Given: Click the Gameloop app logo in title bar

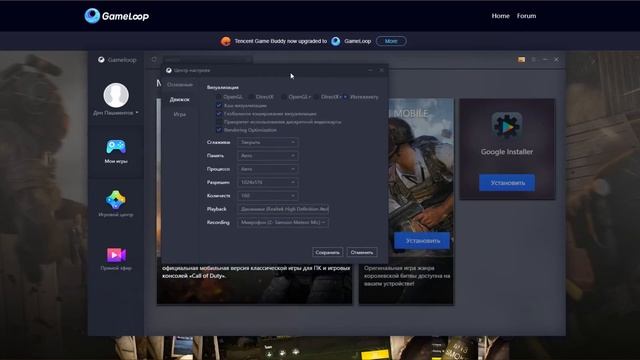Looking at the screenshot, I should coord(101,60).
